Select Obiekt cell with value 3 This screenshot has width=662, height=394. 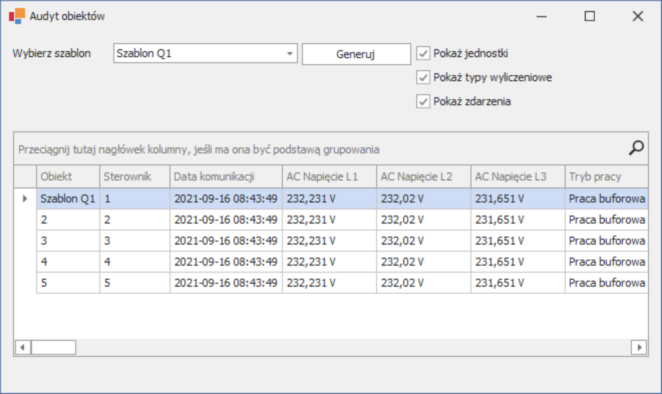pos(68,241)
